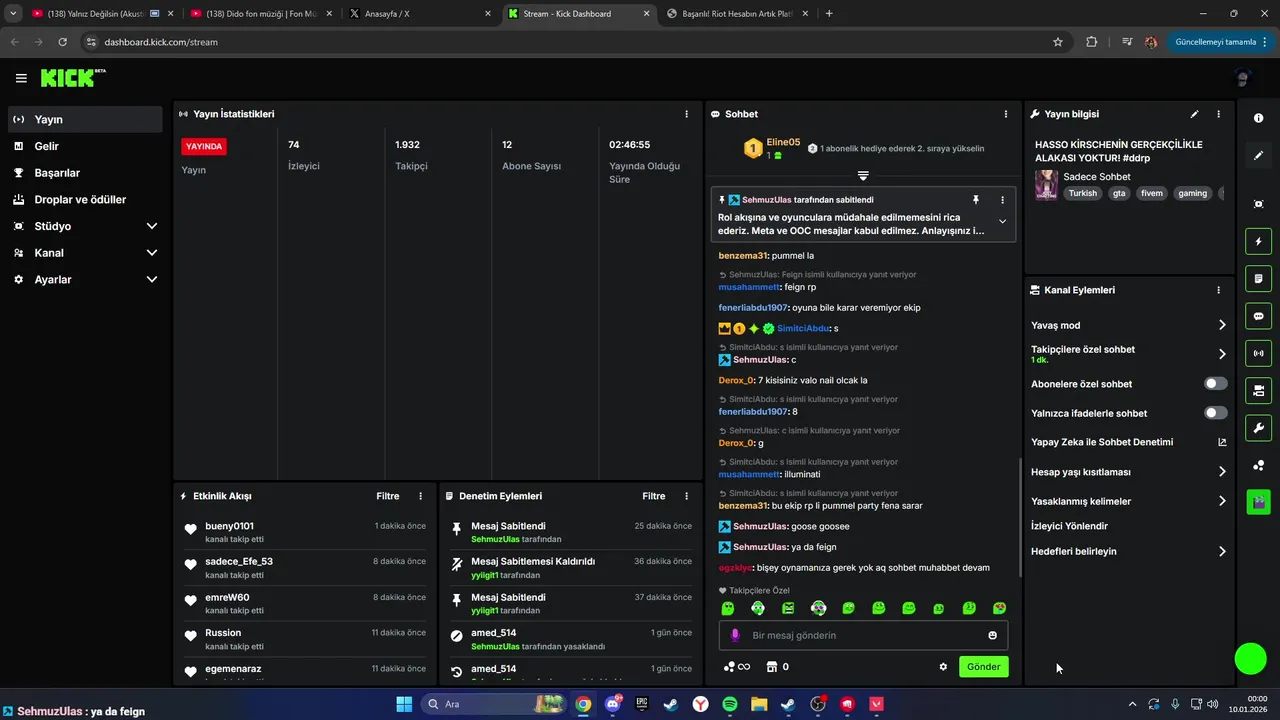Open the chat bubble icon in right sidebar

click(1258, 316)
